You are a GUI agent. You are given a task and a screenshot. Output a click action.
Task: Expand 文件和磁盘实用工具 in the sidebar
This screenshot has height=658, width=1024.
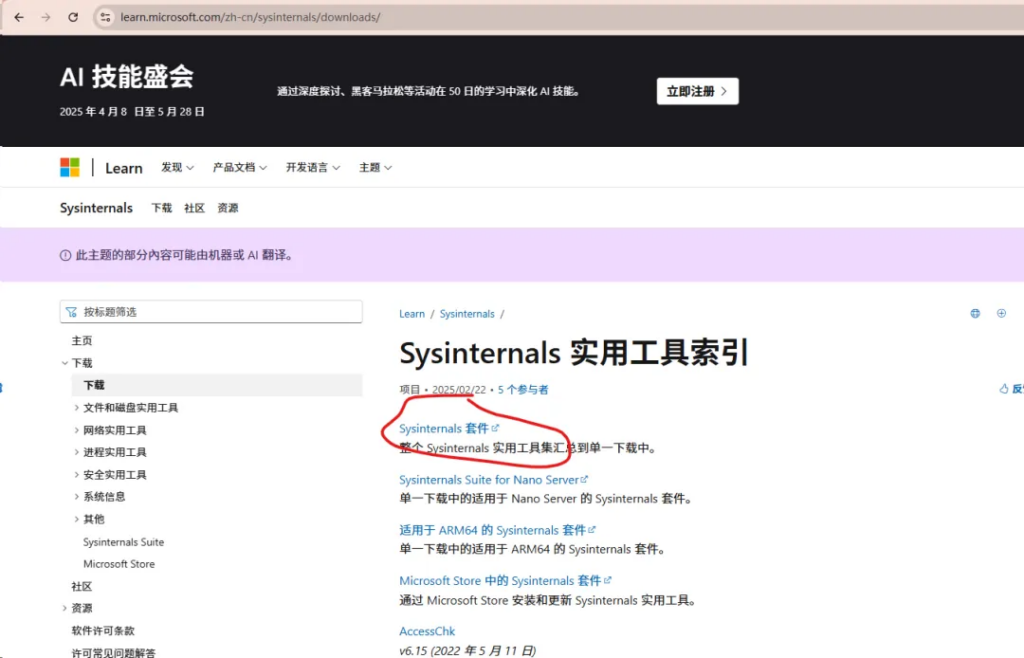[76, 408]
